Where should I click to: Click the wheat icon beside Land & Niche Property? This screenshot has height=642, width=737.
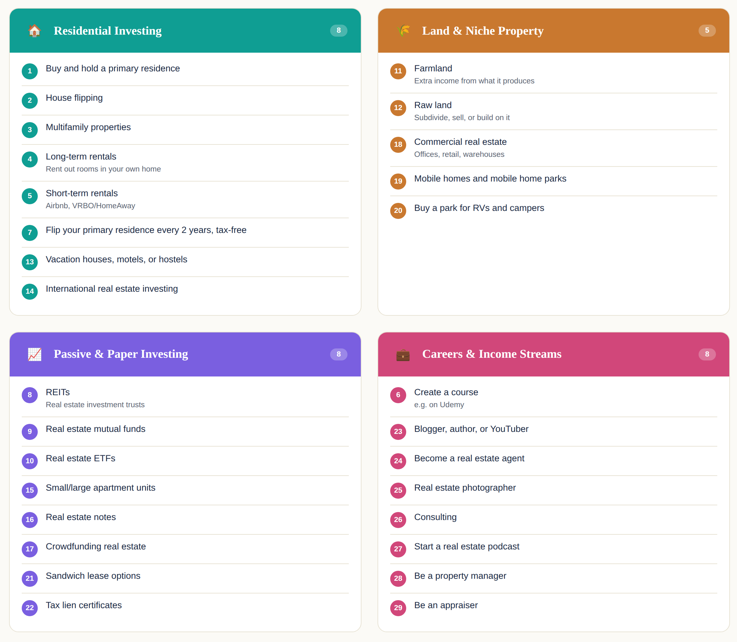403,31
